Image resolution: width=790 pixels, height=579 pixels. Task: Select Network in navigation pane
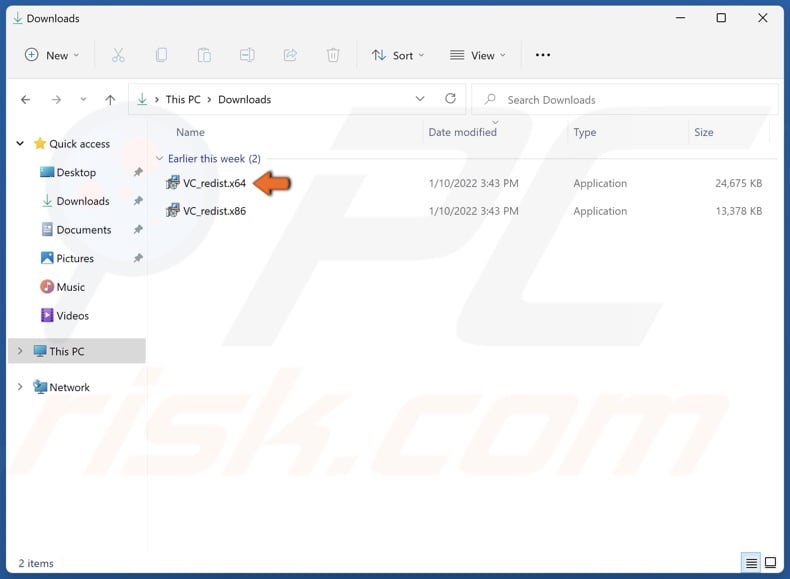tap(70, 387)
